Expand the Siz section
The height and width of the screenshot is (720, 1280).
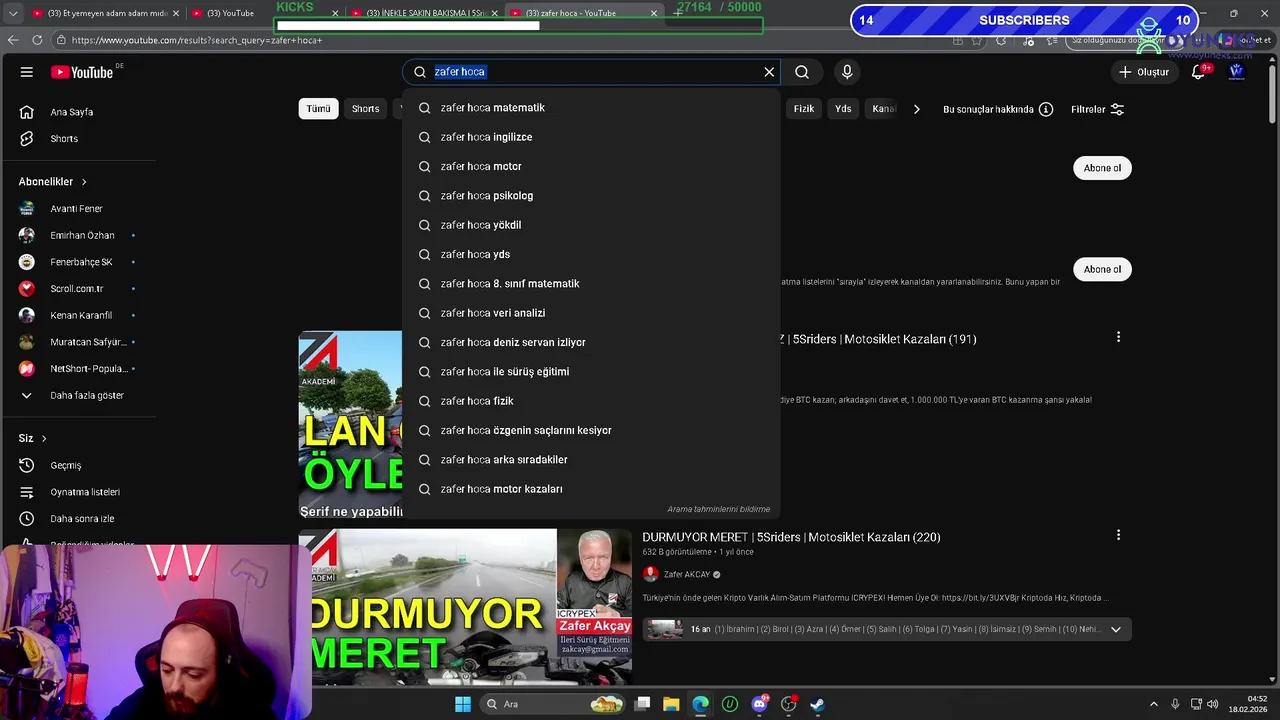33,438
